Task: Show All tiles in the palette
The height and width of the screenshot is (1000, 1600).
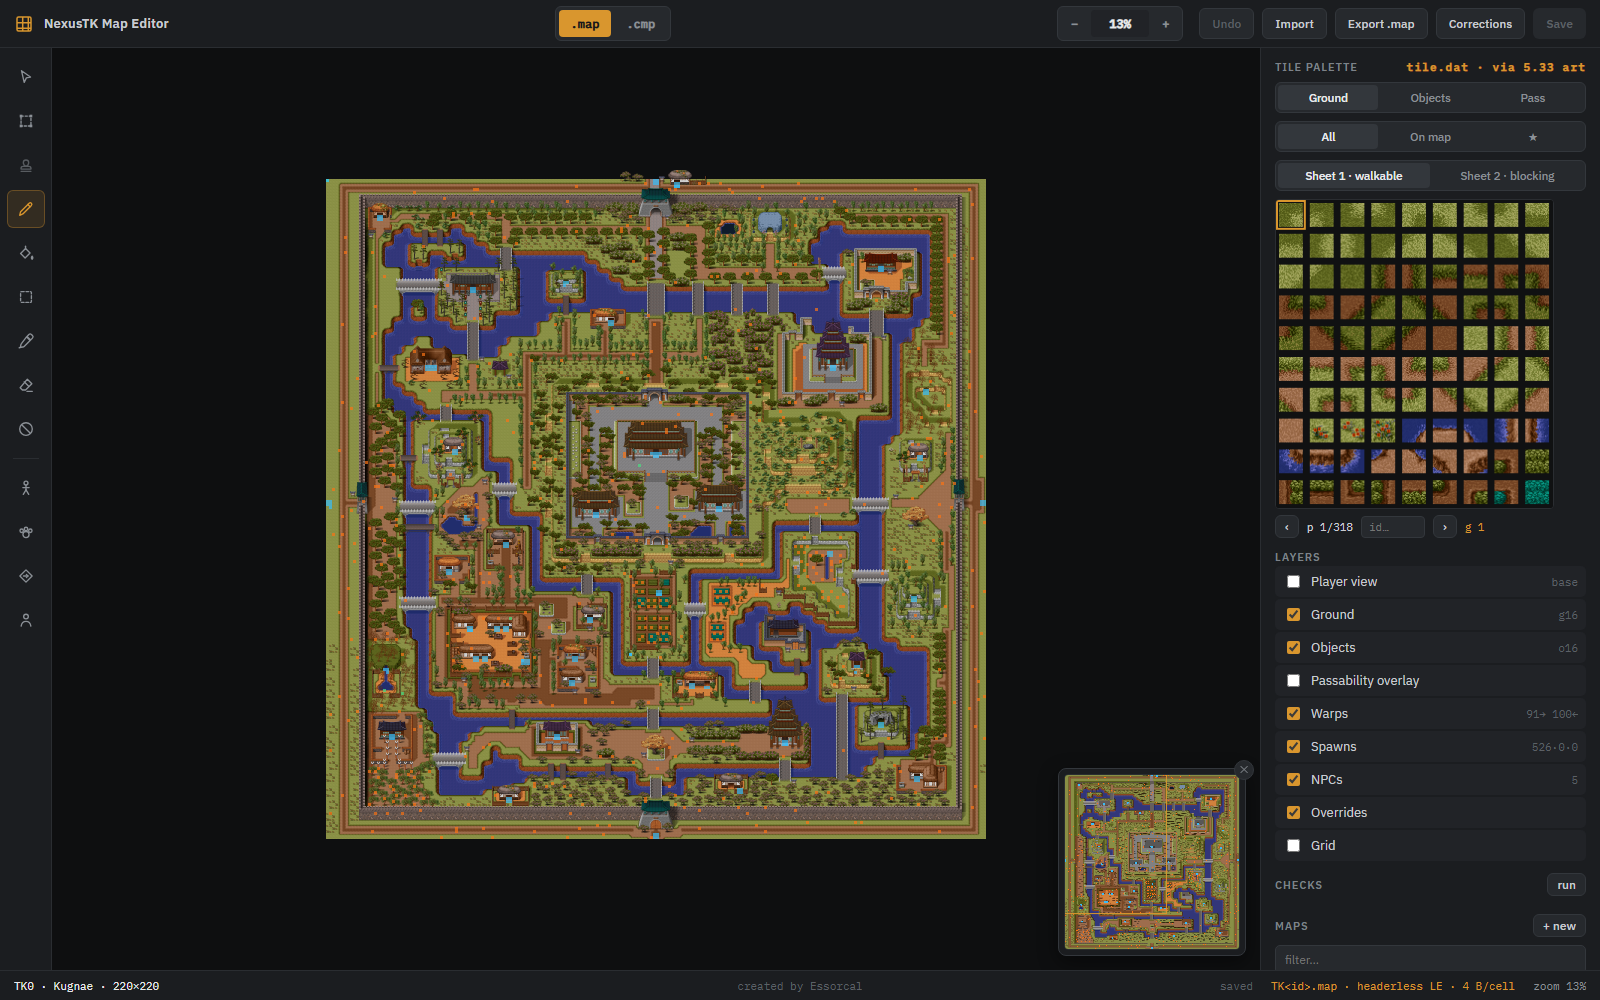Action: point(1328,137)
